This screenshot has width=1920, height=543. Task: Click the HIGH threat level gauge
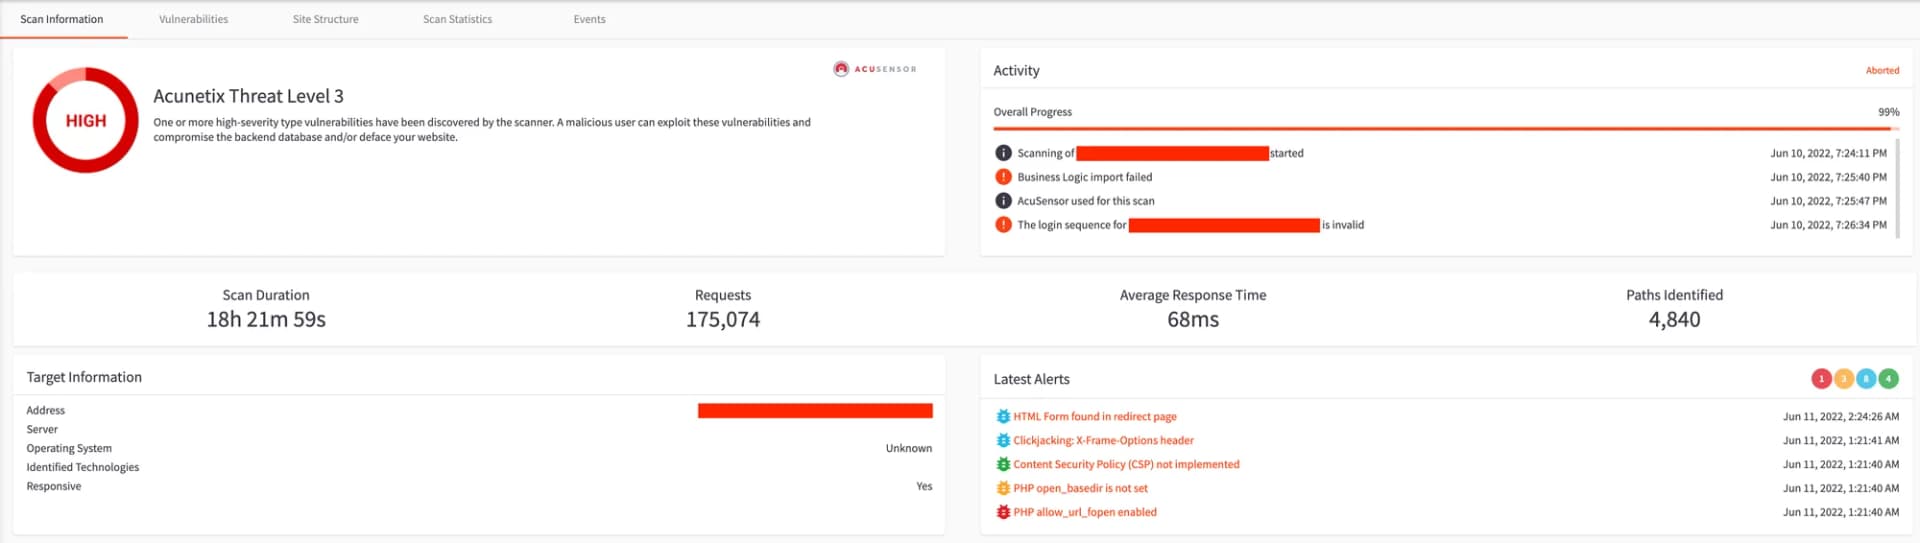coord(85,120)
